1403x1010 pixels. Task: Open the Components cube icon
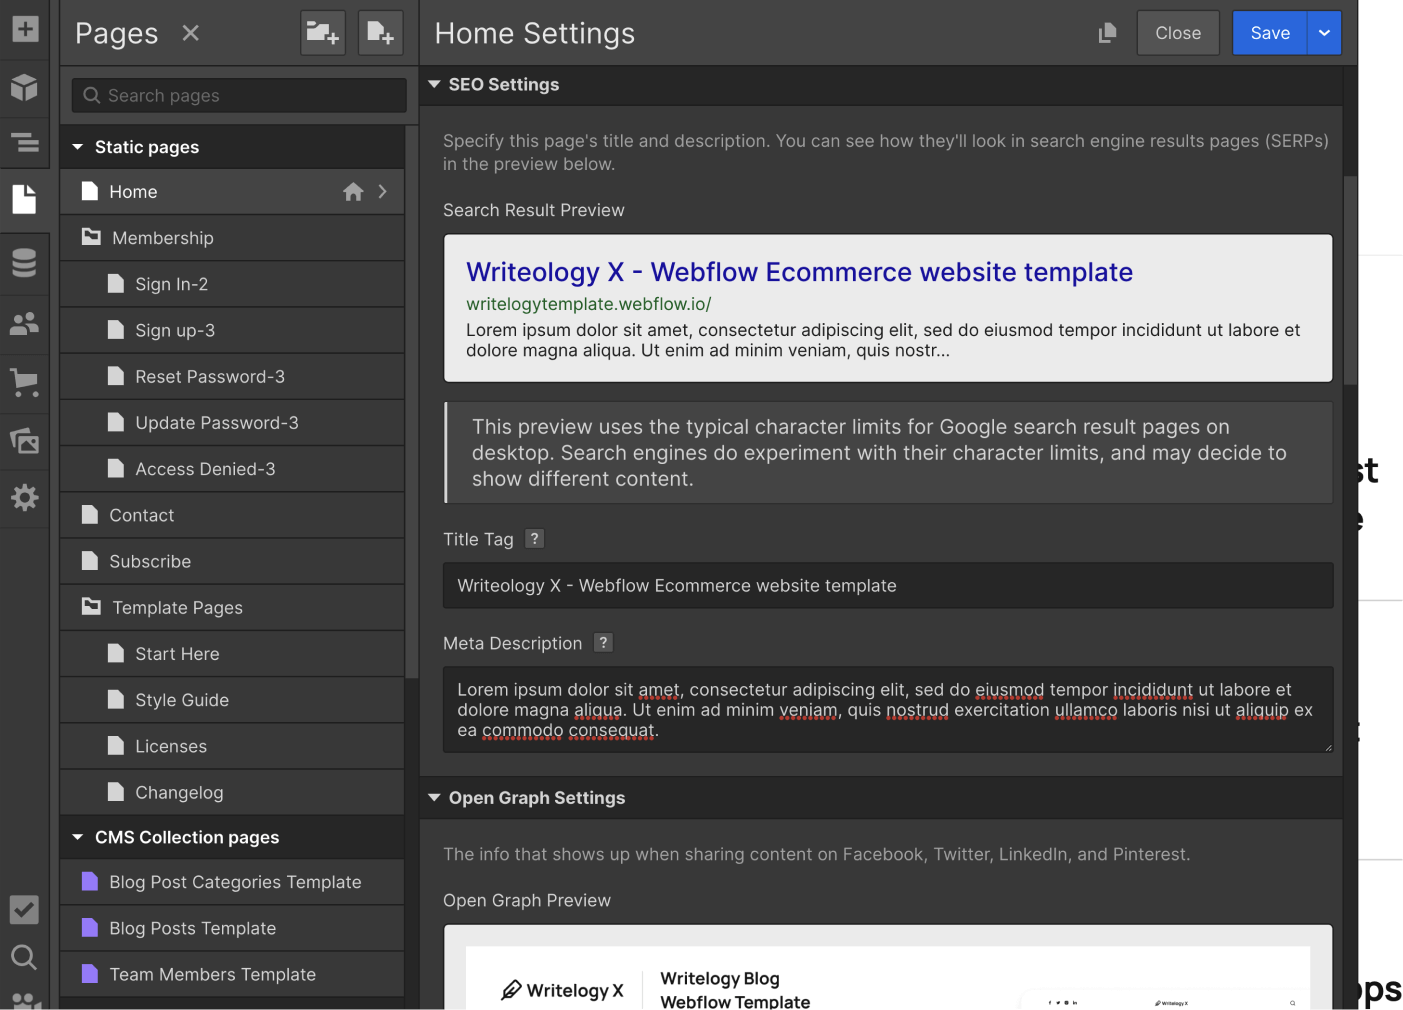(x=24, y=87)
